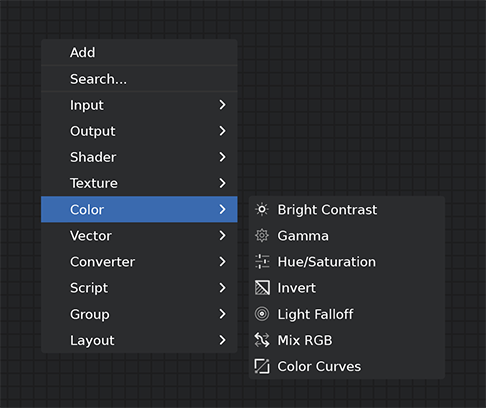
Task: Add a Bright Contrast node
Action: tap(347, 210)
